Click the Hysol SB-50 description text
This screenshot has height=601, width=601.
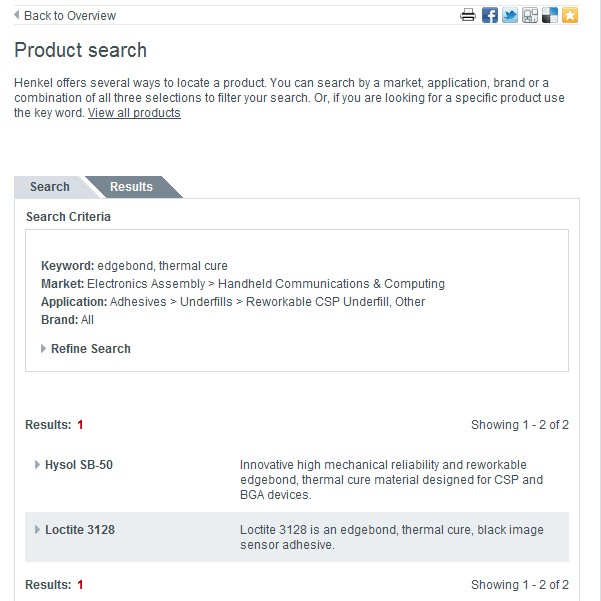tap(391, 479)
